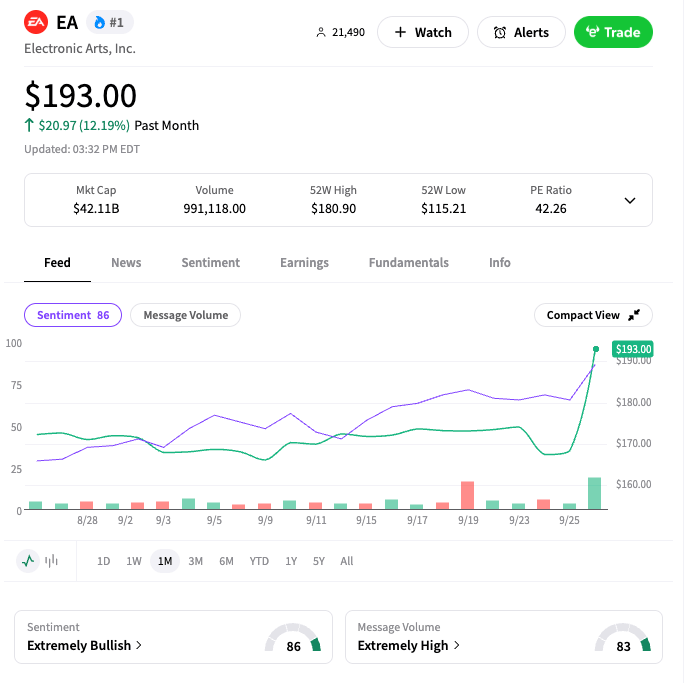Click the green $193.00 price label on chart
This screenshot has height=683, width=684.
point(633,349)
